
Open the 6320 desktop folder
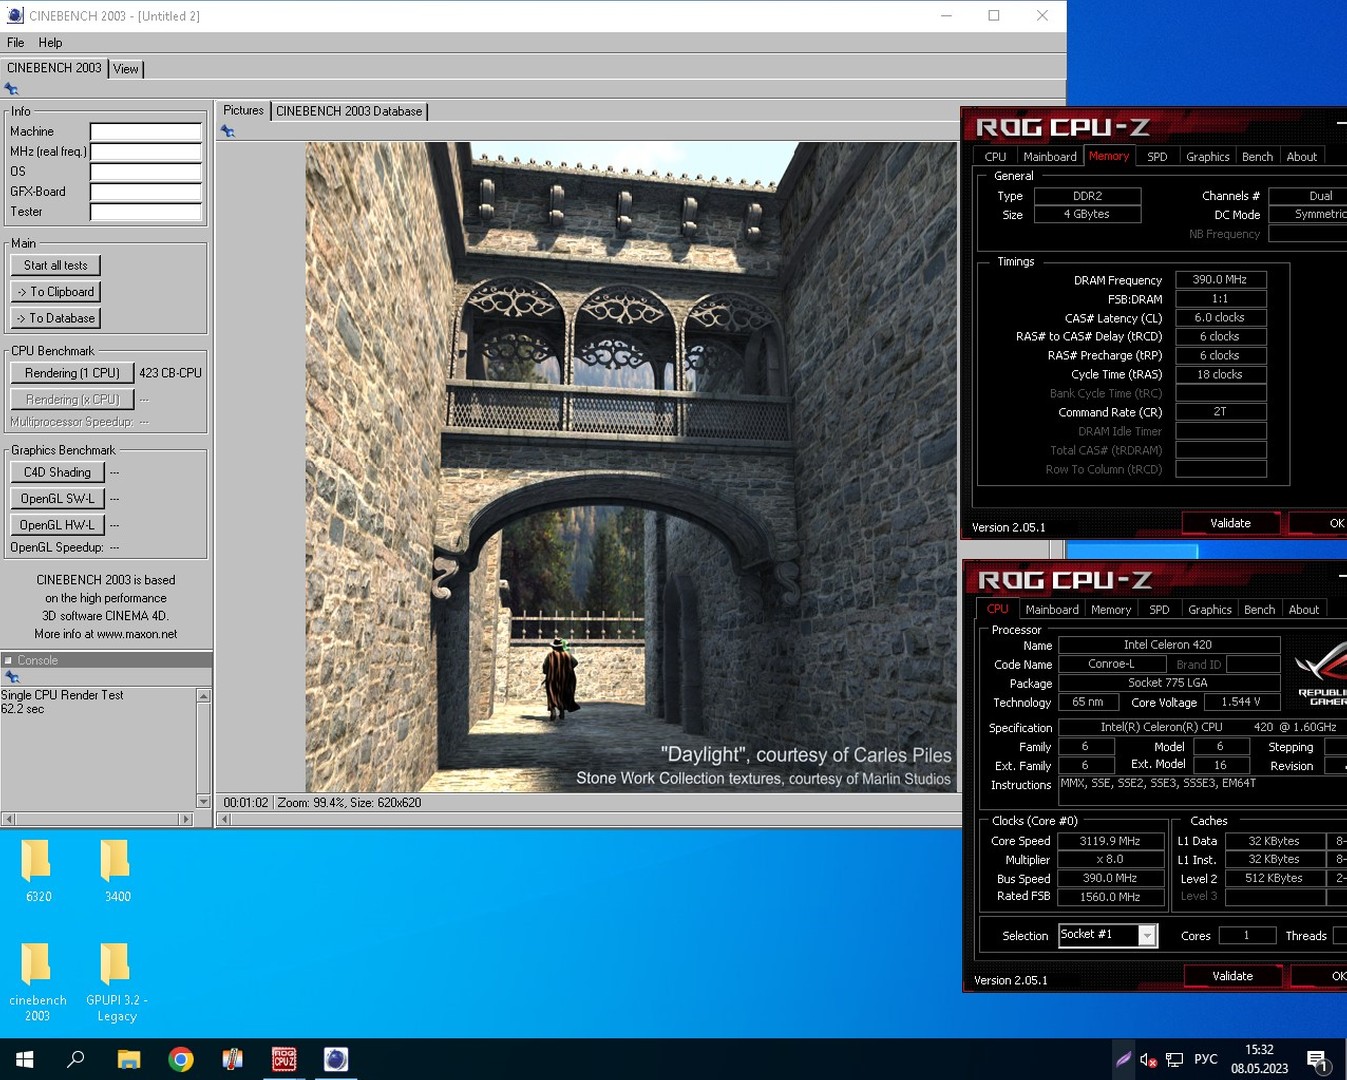38,871
